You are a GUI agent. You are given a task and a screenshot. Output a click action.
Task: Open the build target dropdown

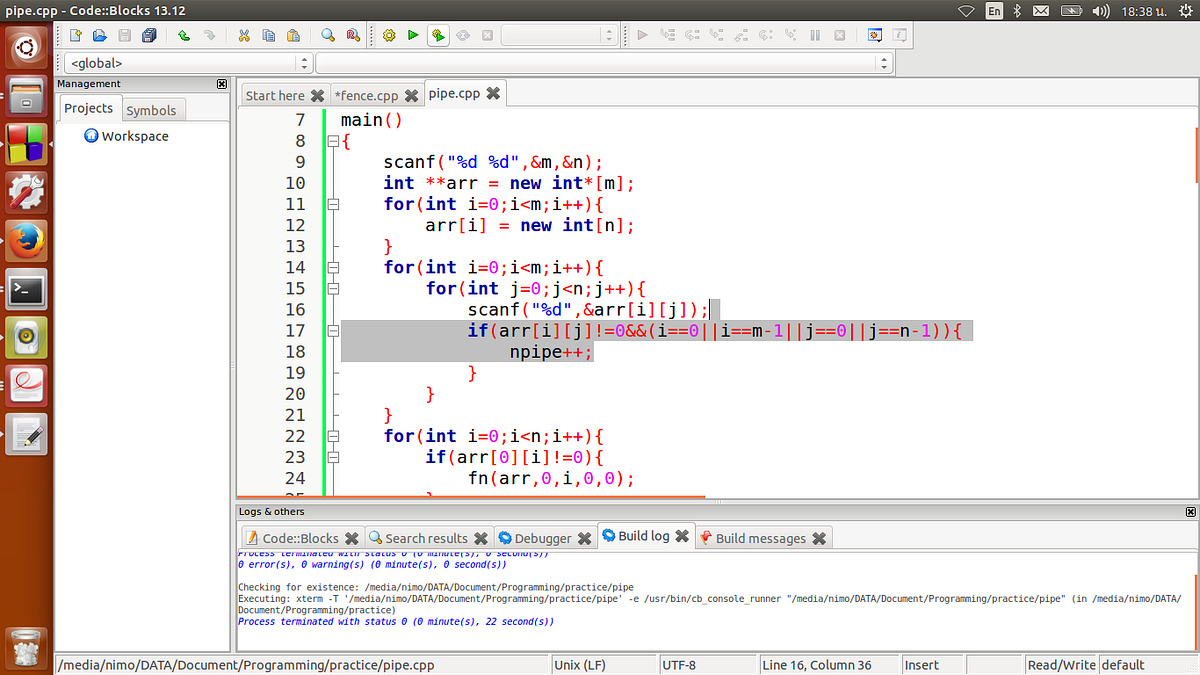pos(609,35)
